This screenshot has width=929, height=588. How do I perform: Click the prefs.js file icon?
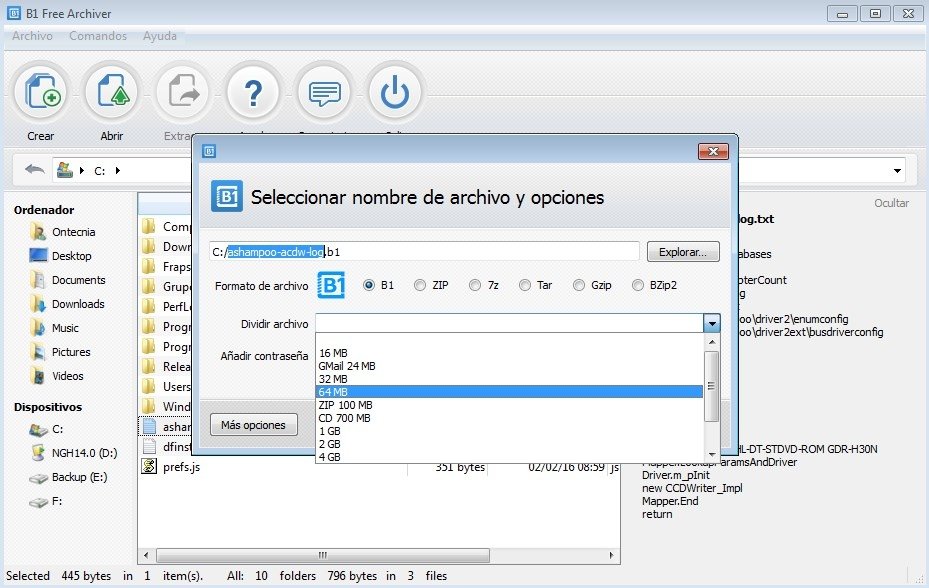coord(149,466)
